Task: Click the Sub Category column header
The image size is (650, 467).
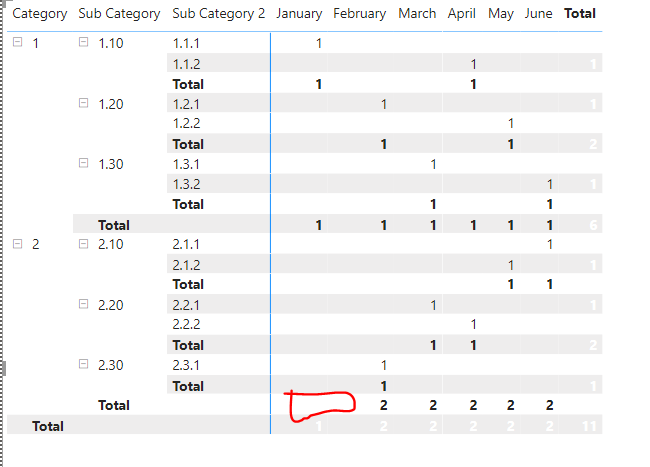Action: [119, 14]
